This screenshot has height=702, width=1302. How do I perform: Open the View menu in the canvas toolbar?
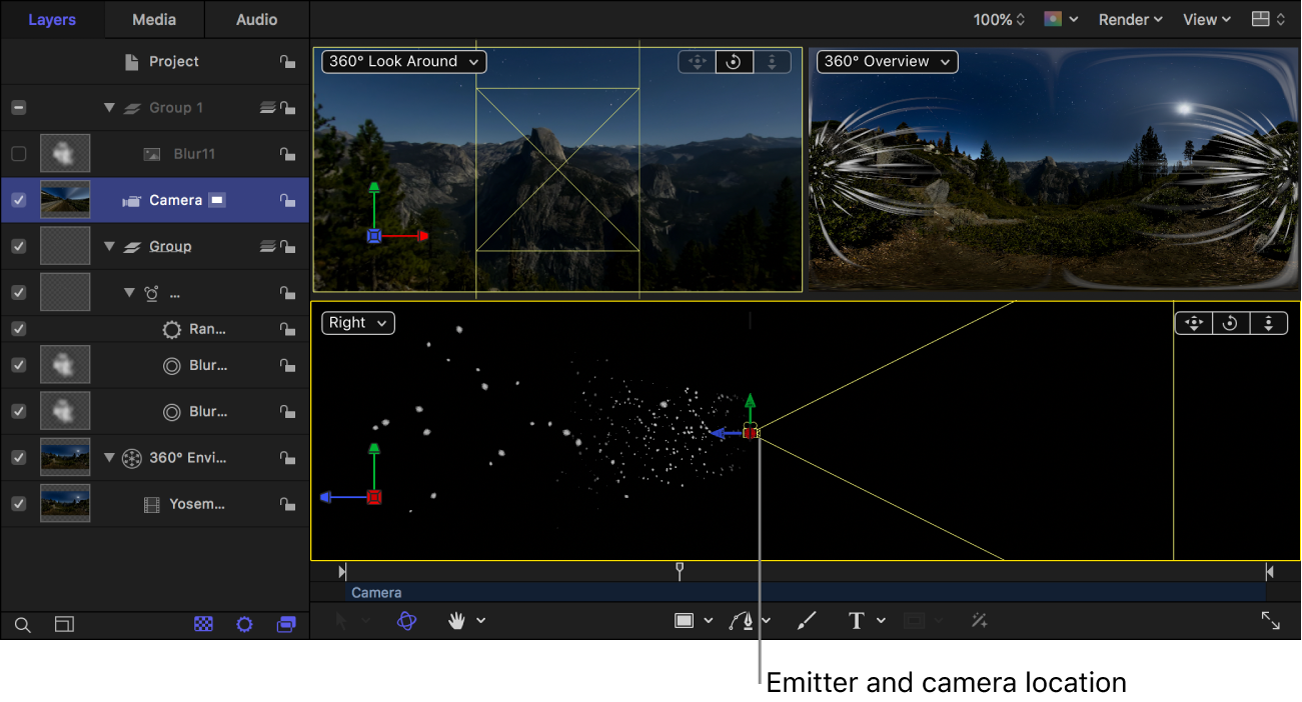[1205, 19]
